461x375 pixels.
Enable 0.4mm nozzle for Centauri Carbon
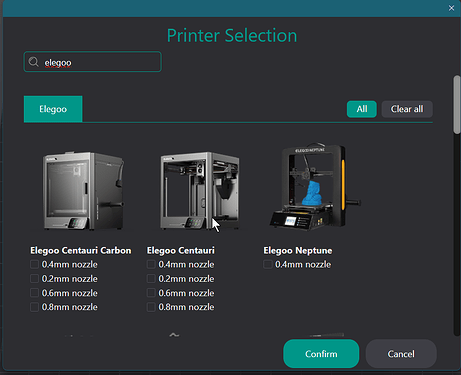[x=34, y=264]
